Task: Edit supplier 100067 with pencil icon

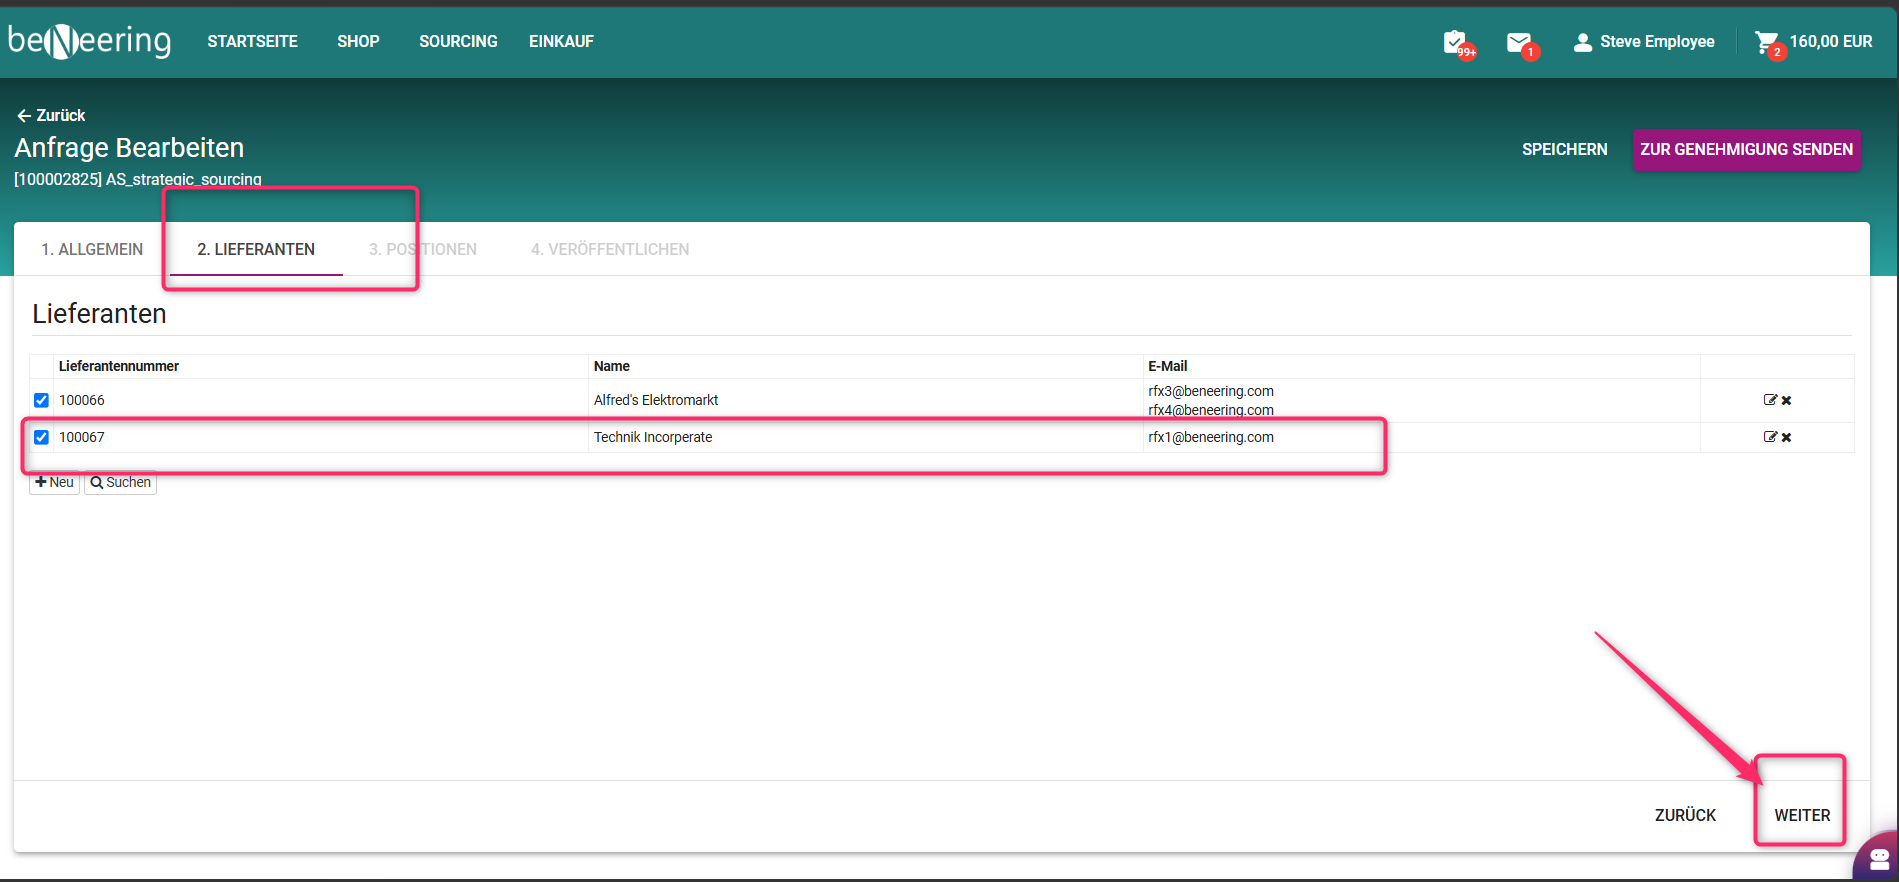Action: [1770, 437]
